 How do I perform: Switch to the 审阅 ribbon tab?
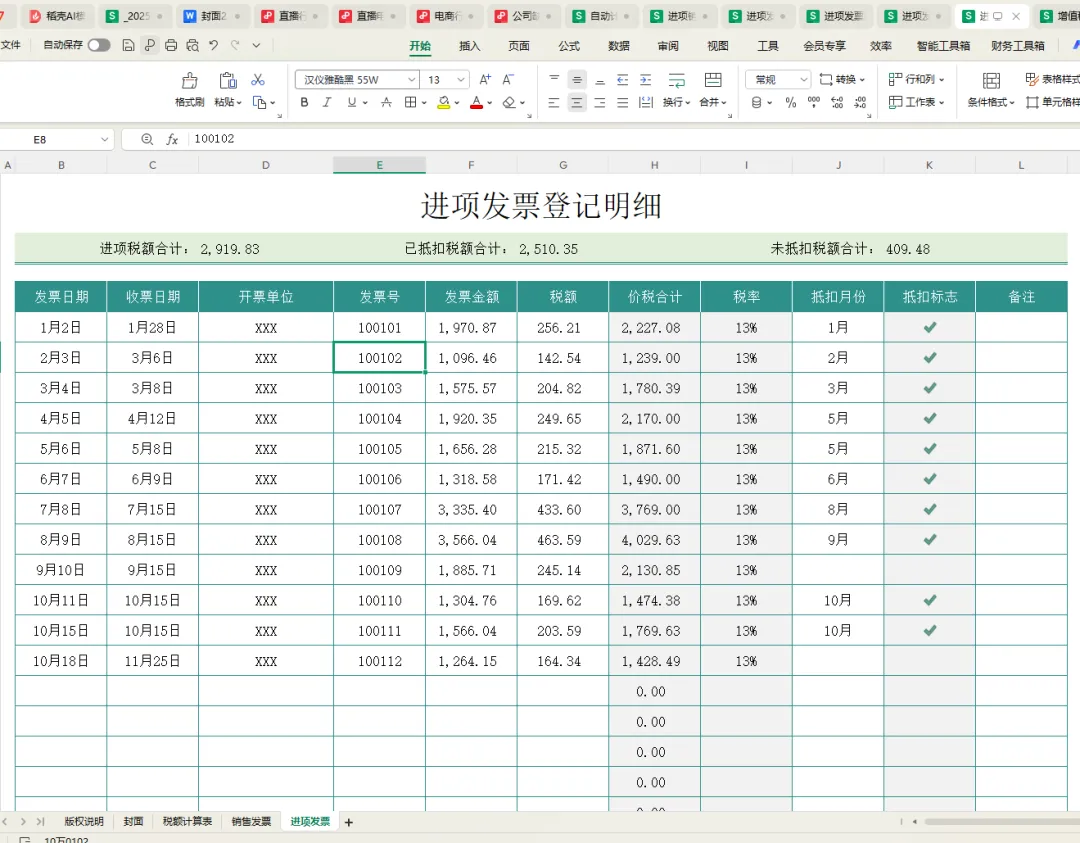(668, 45)
